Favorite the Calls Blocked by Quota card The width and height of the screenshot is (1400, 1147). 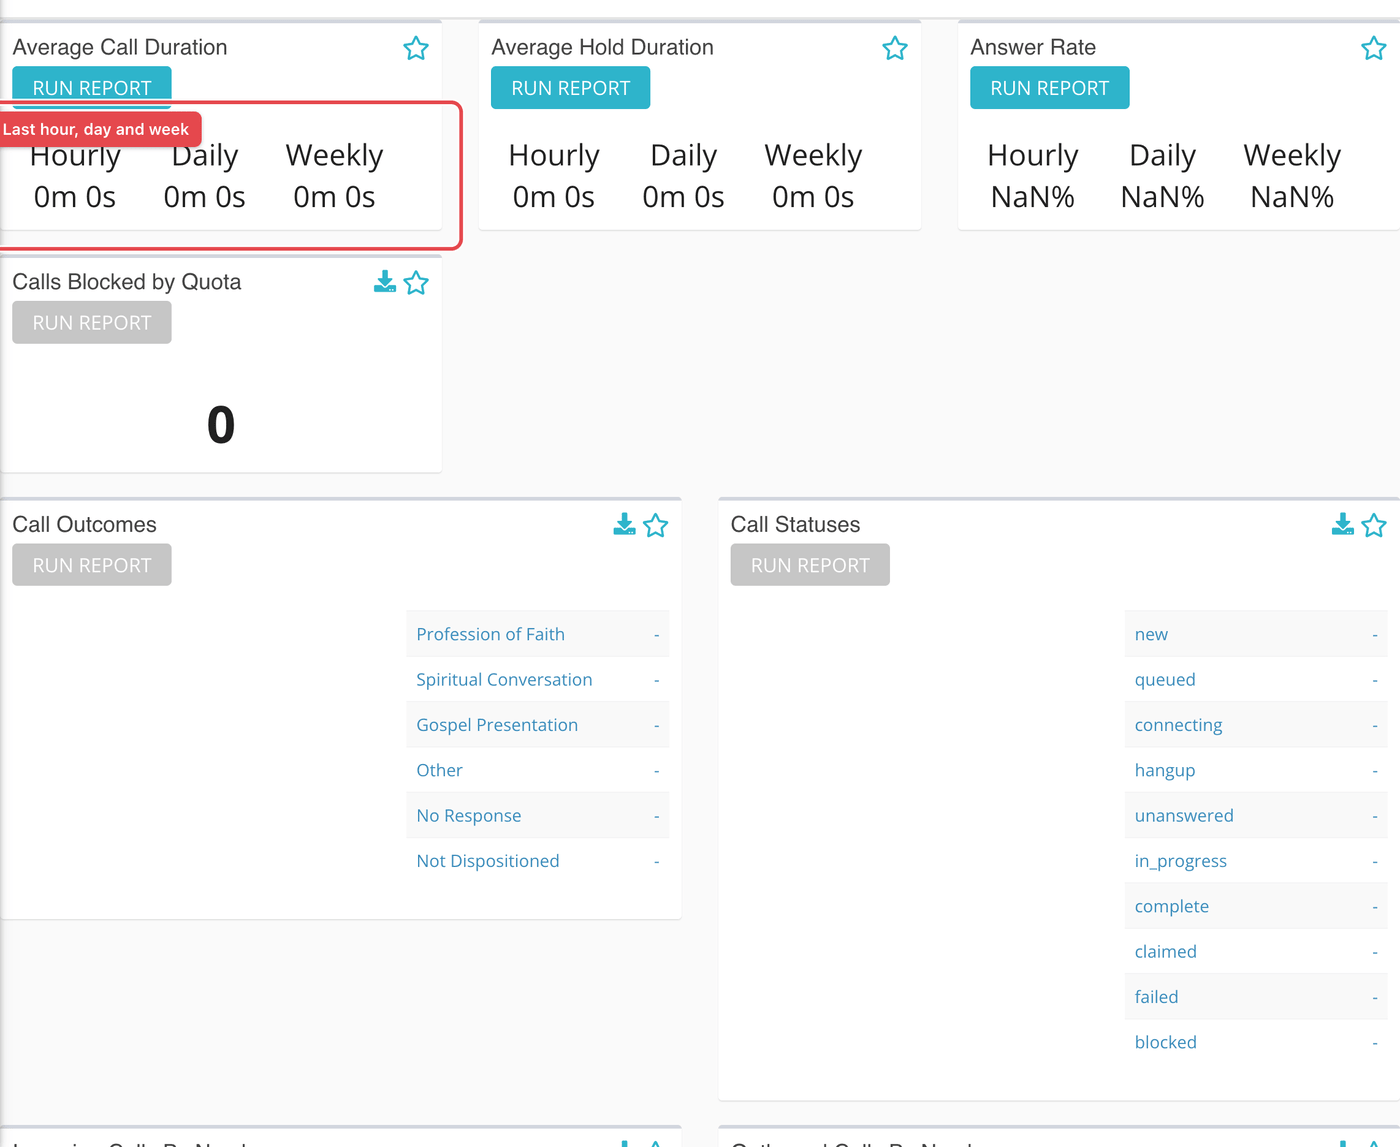pyautogui.click(x=416, y=283)
